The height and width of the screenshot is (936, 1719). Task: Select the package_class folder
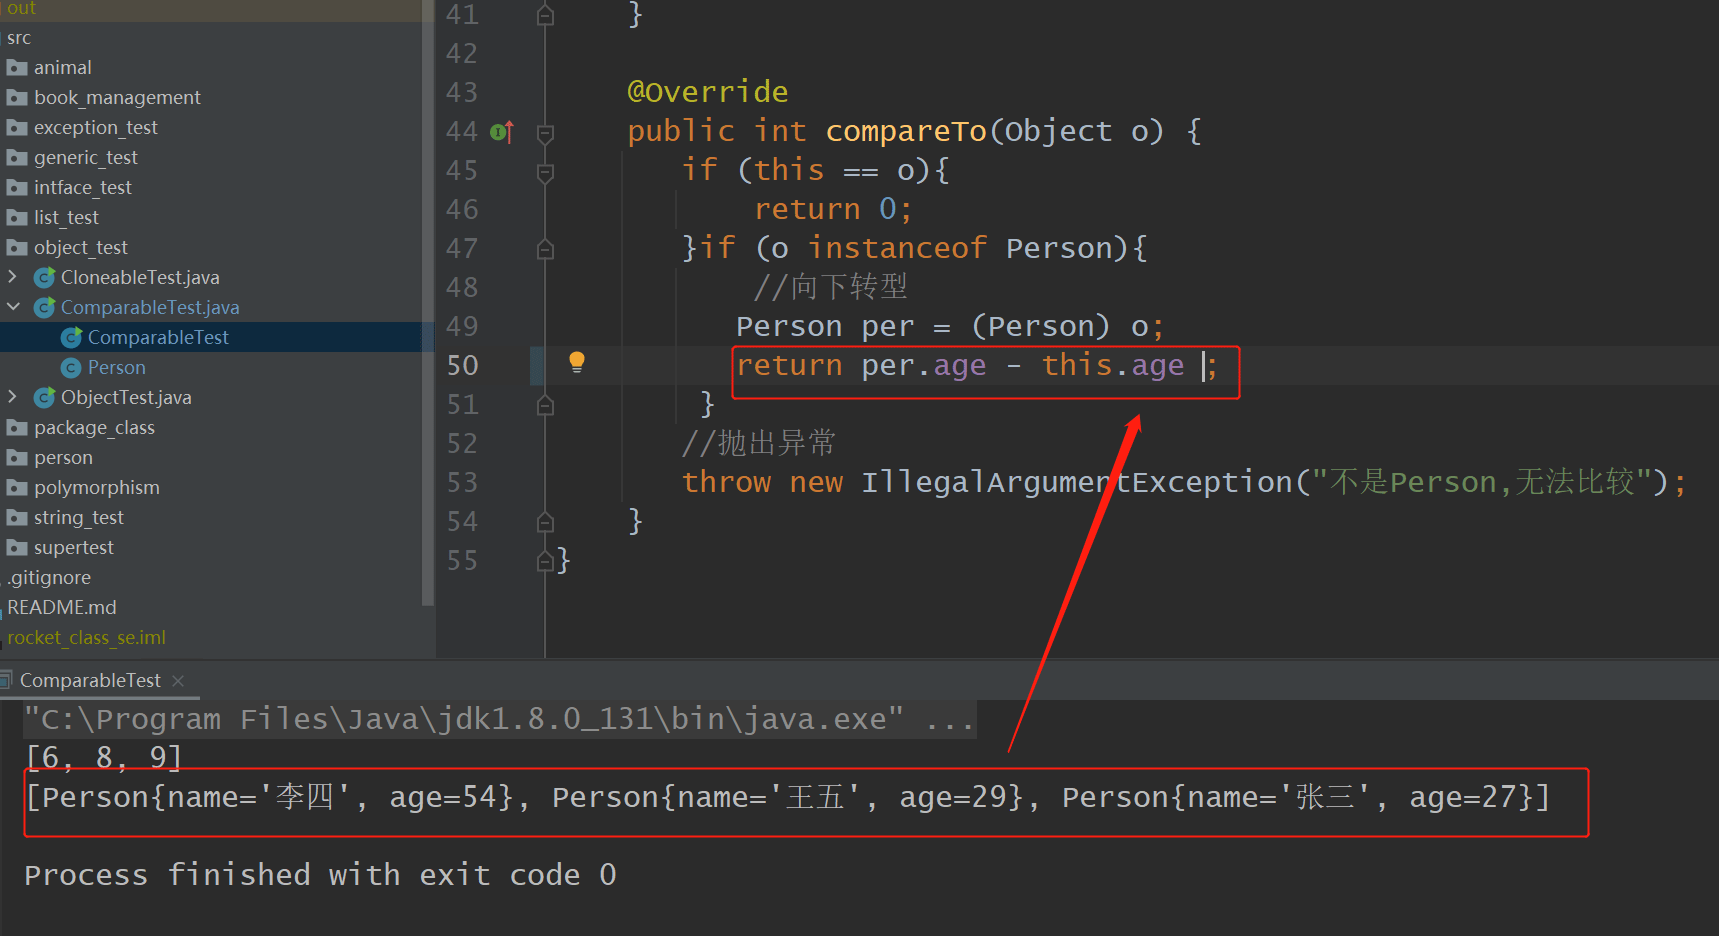click(x=94, y=428)
